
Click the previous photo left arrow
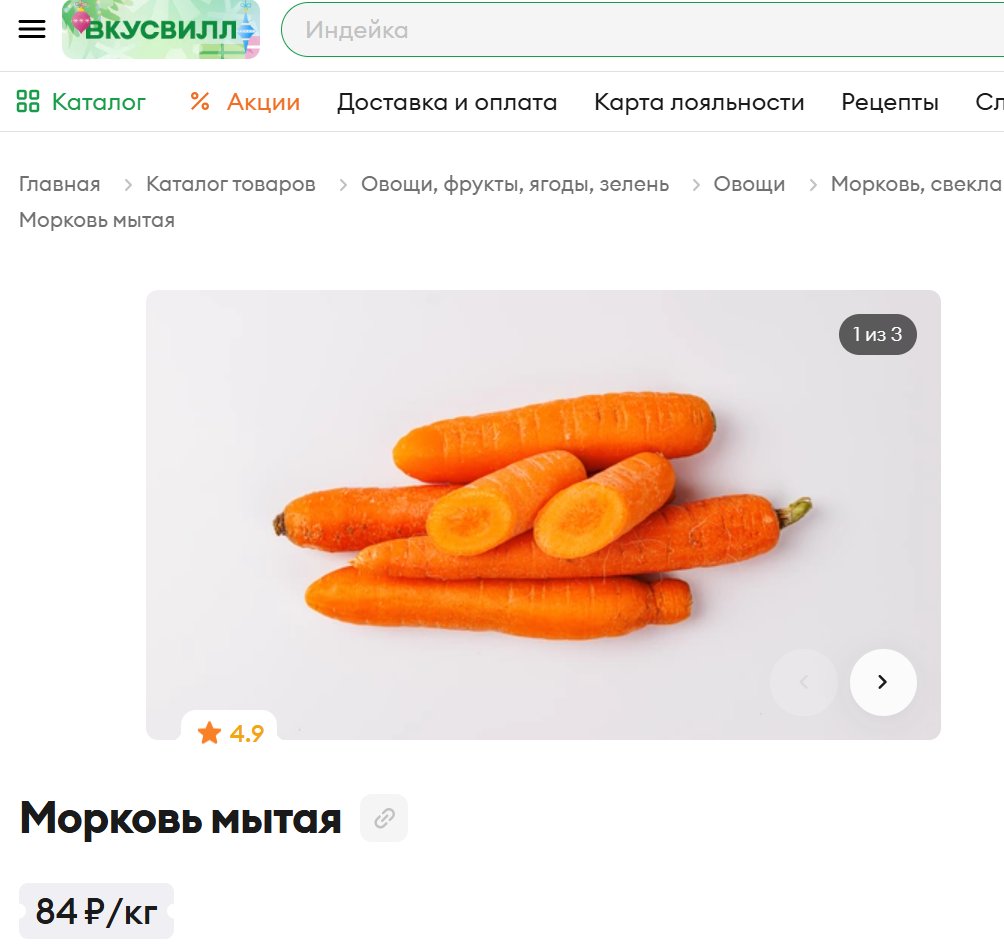click(804, 682)
